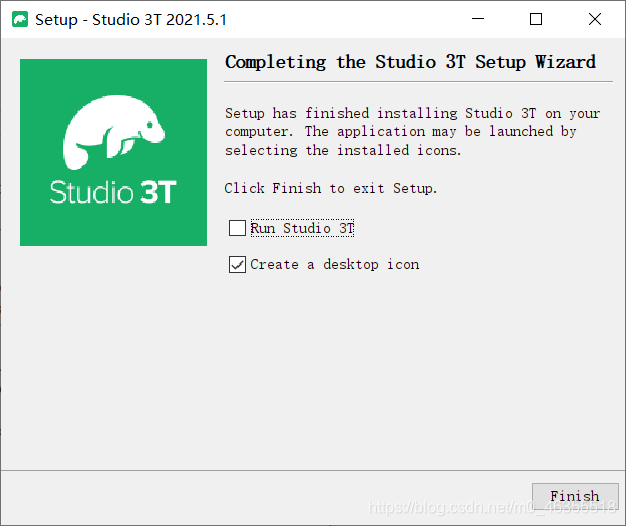
Task: Click the Studio 3T title bar icon
Action: 20,20
